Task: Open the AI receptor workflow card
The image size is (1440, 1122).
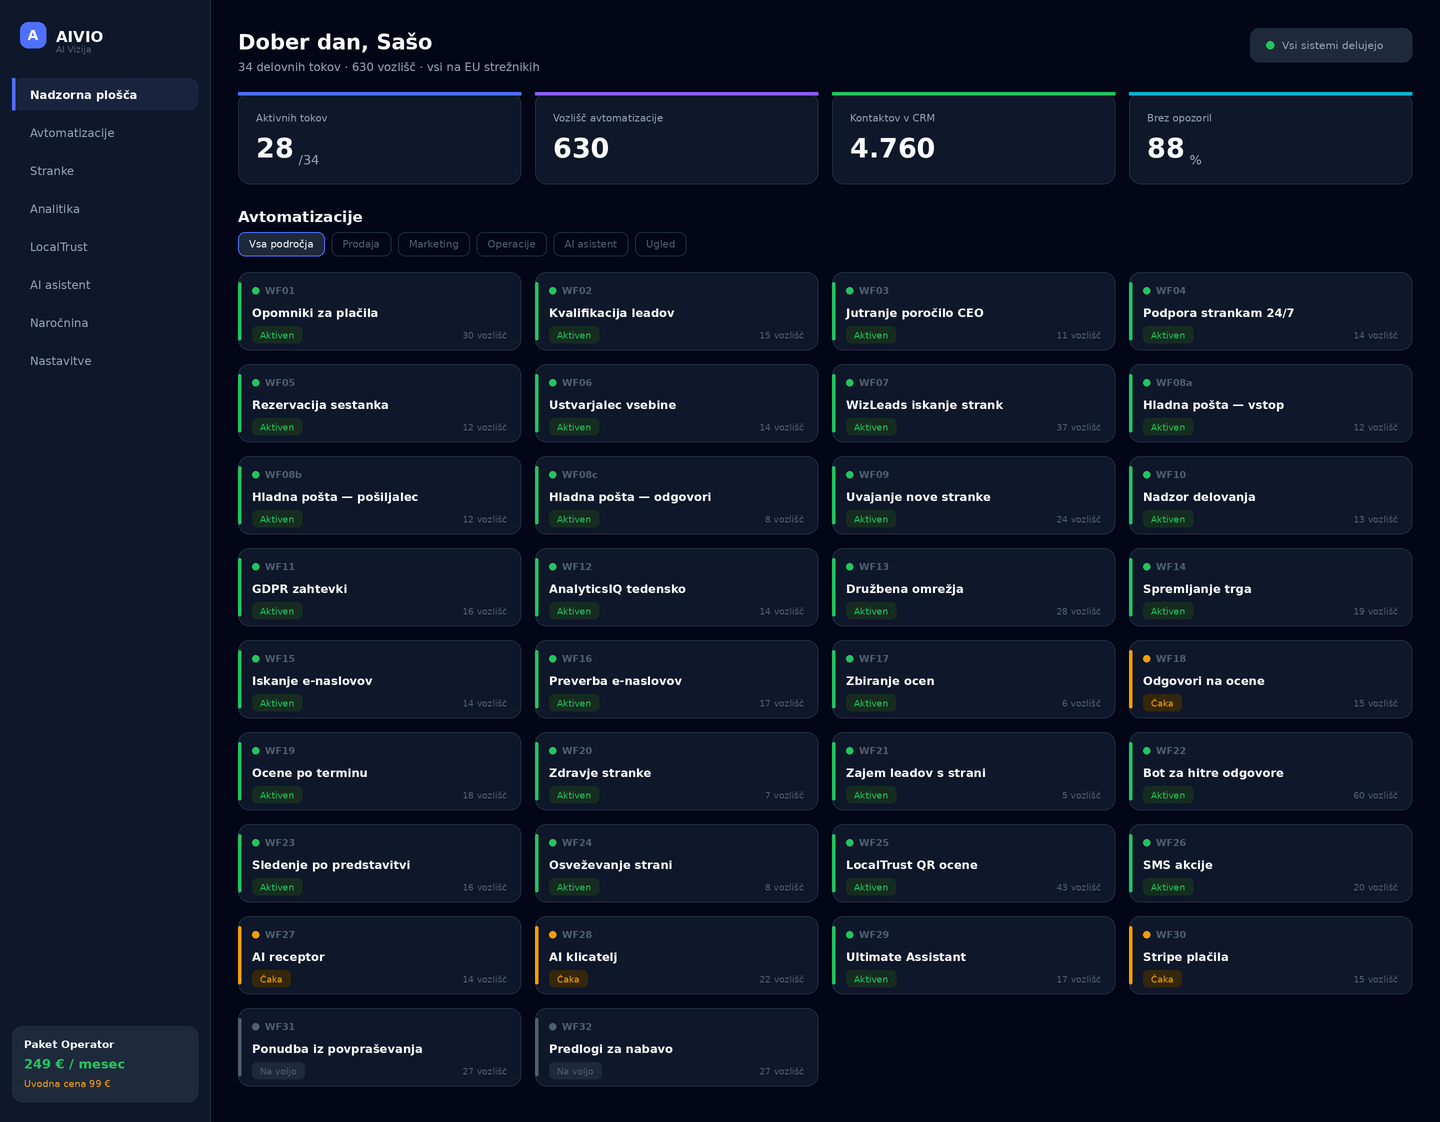Action: coord(379,955)
